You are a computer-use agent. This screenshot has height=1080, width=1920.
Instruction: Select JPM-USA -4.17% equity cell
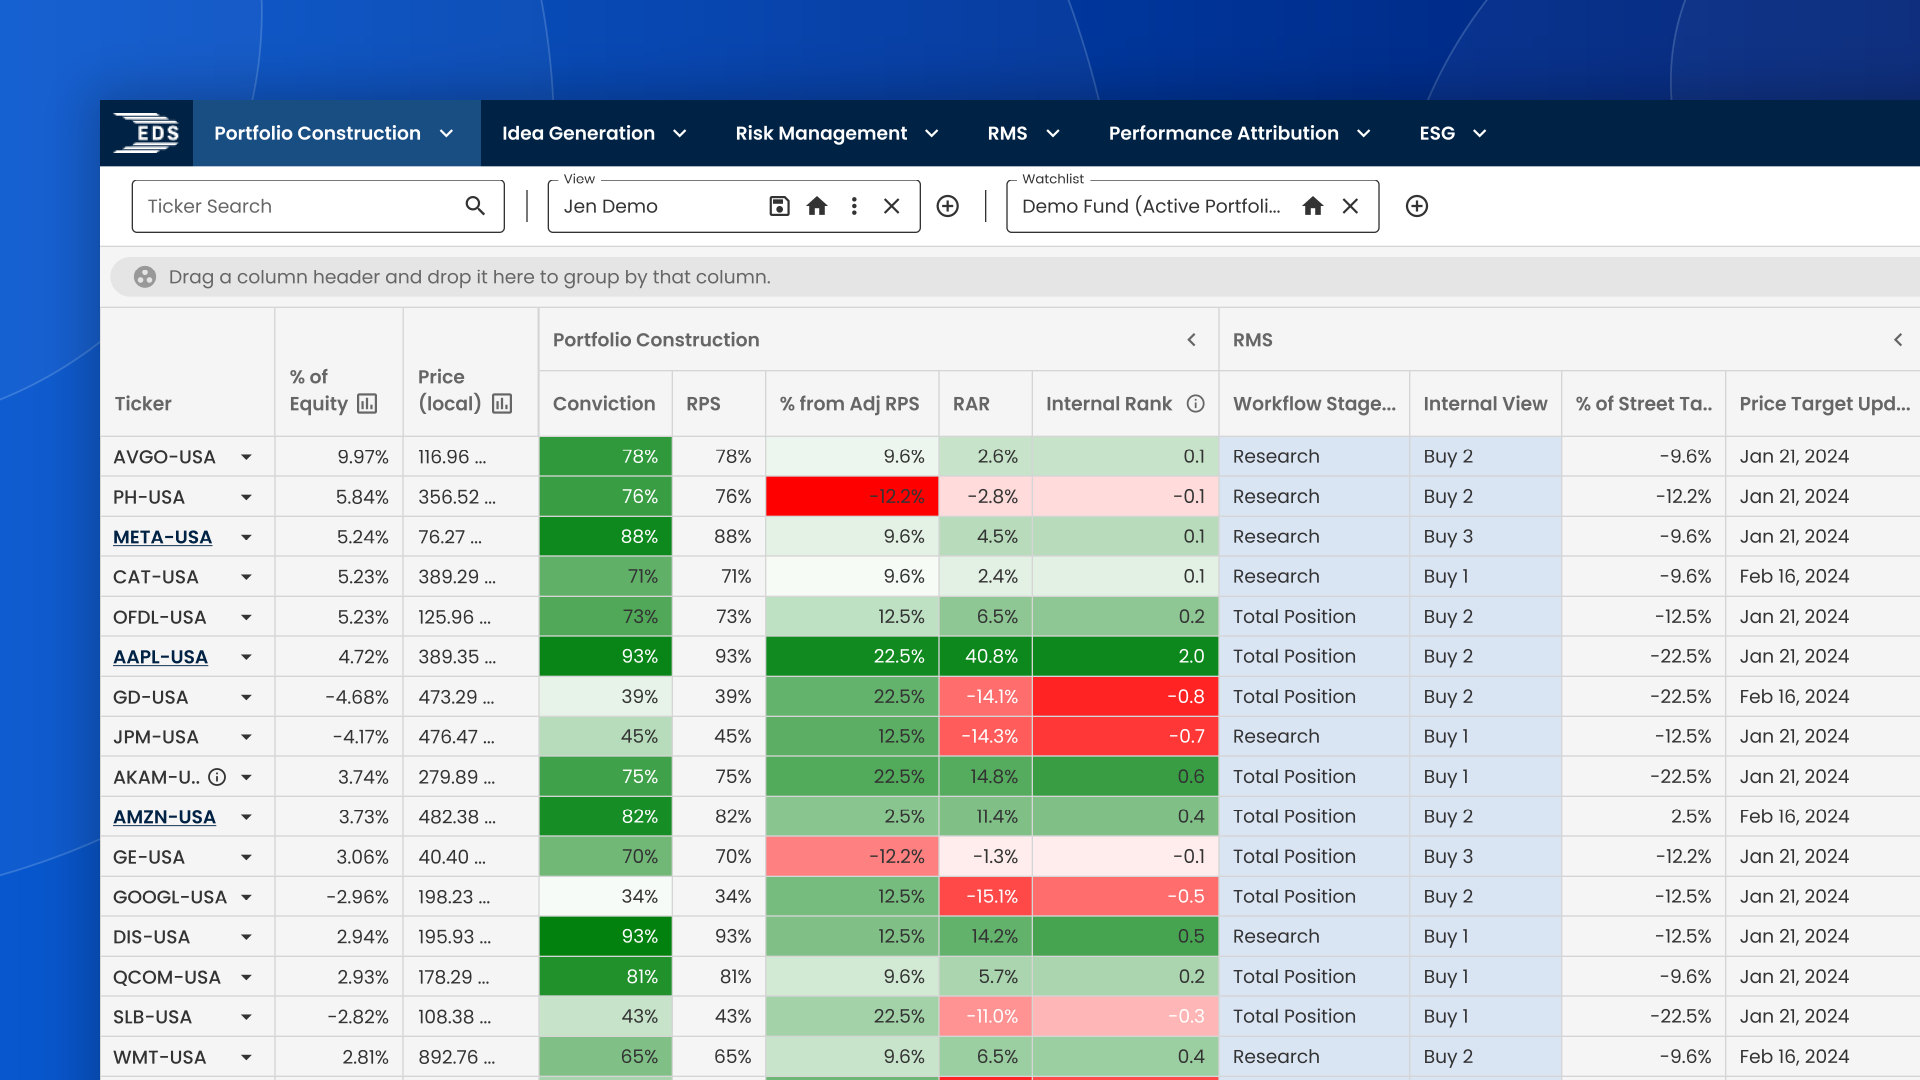338,737
